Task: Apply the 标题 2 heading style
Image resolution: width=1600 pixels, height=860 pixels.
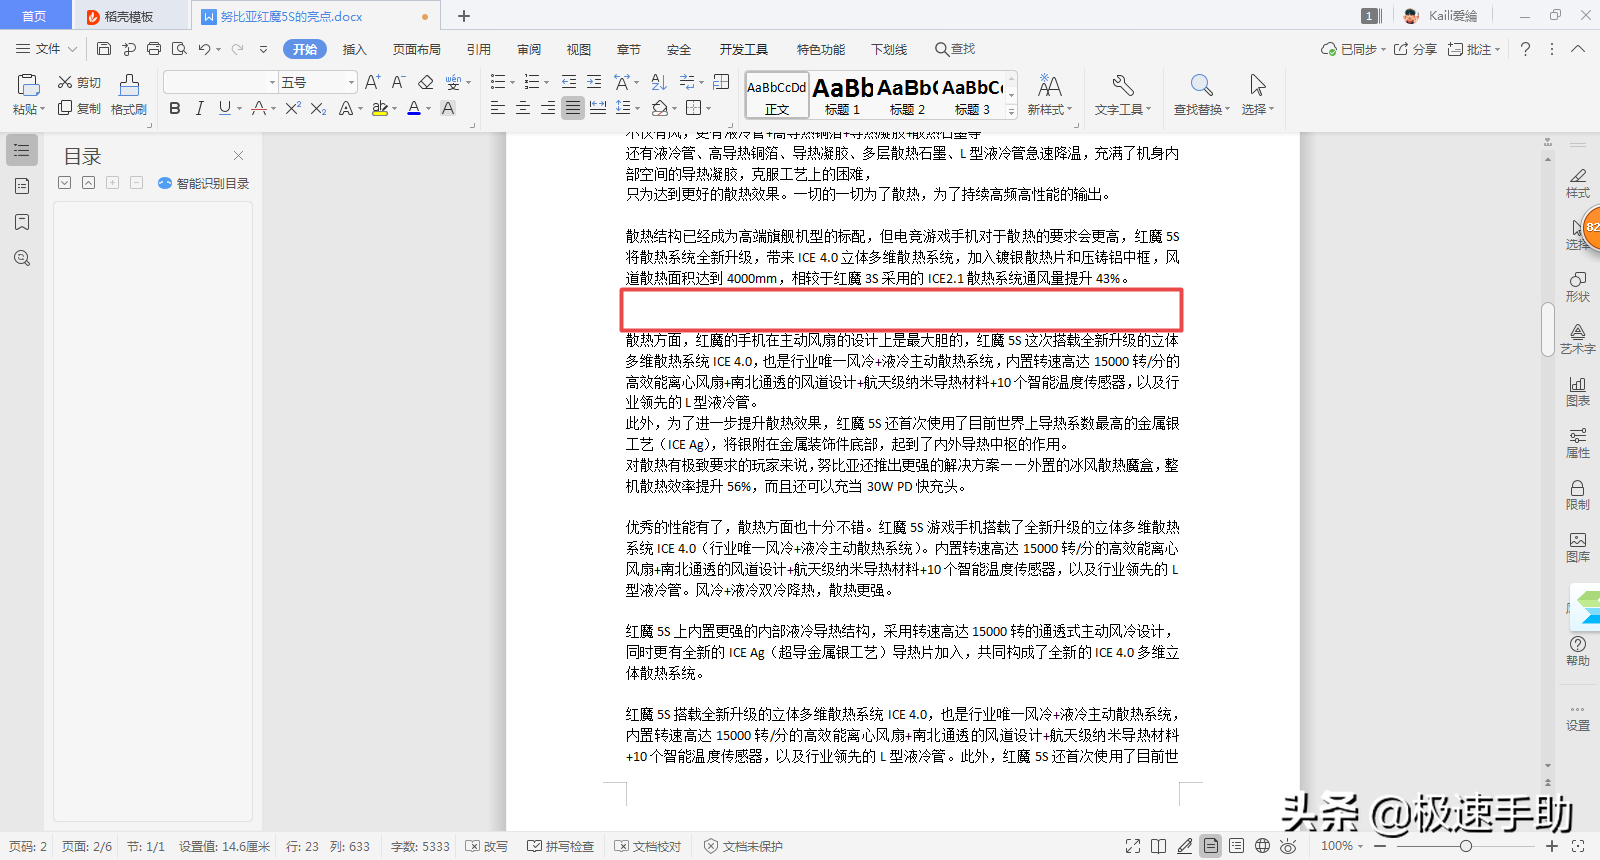Action: pyautogui.click(x=907, y=97)
